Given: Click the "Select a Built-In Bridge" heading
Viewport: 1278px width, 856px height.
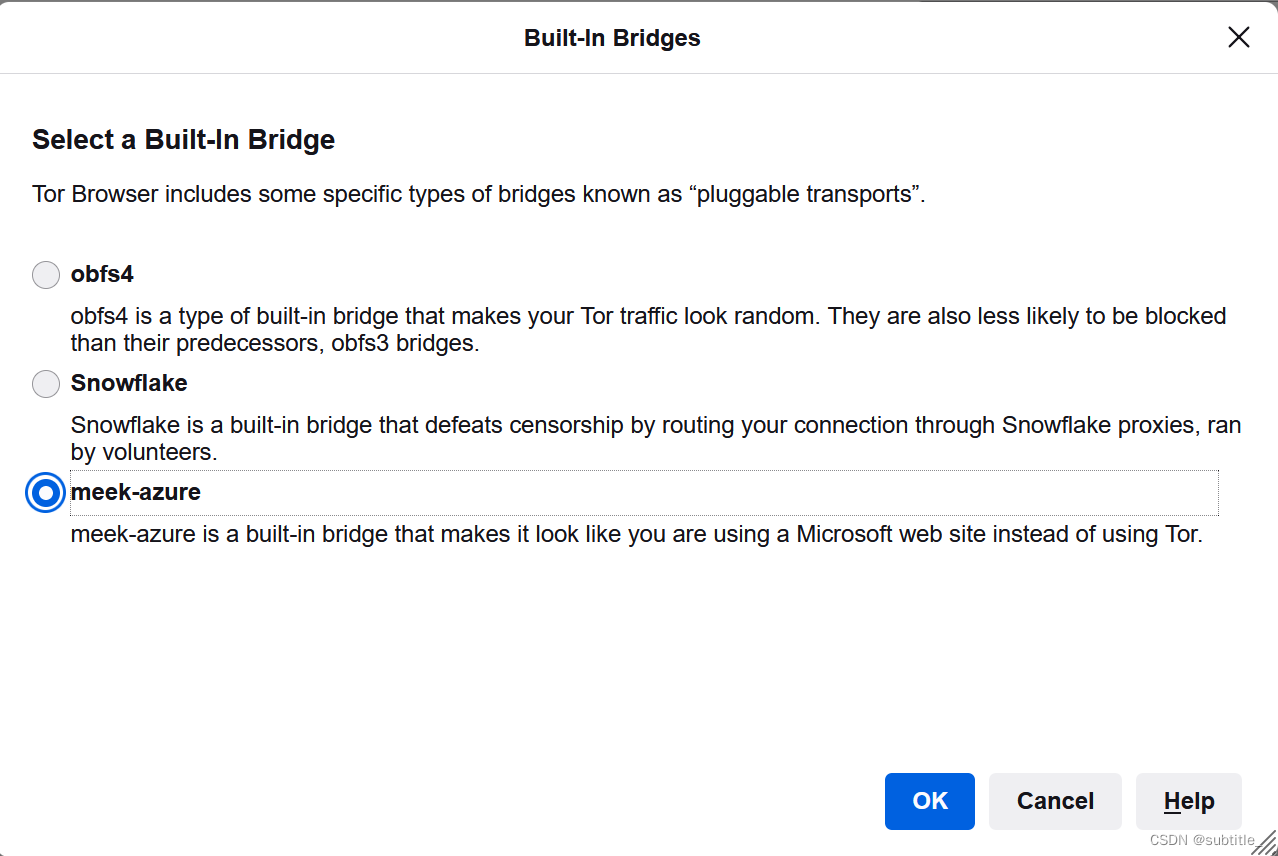Looking at the screenshot, I should tap(183, 140).
